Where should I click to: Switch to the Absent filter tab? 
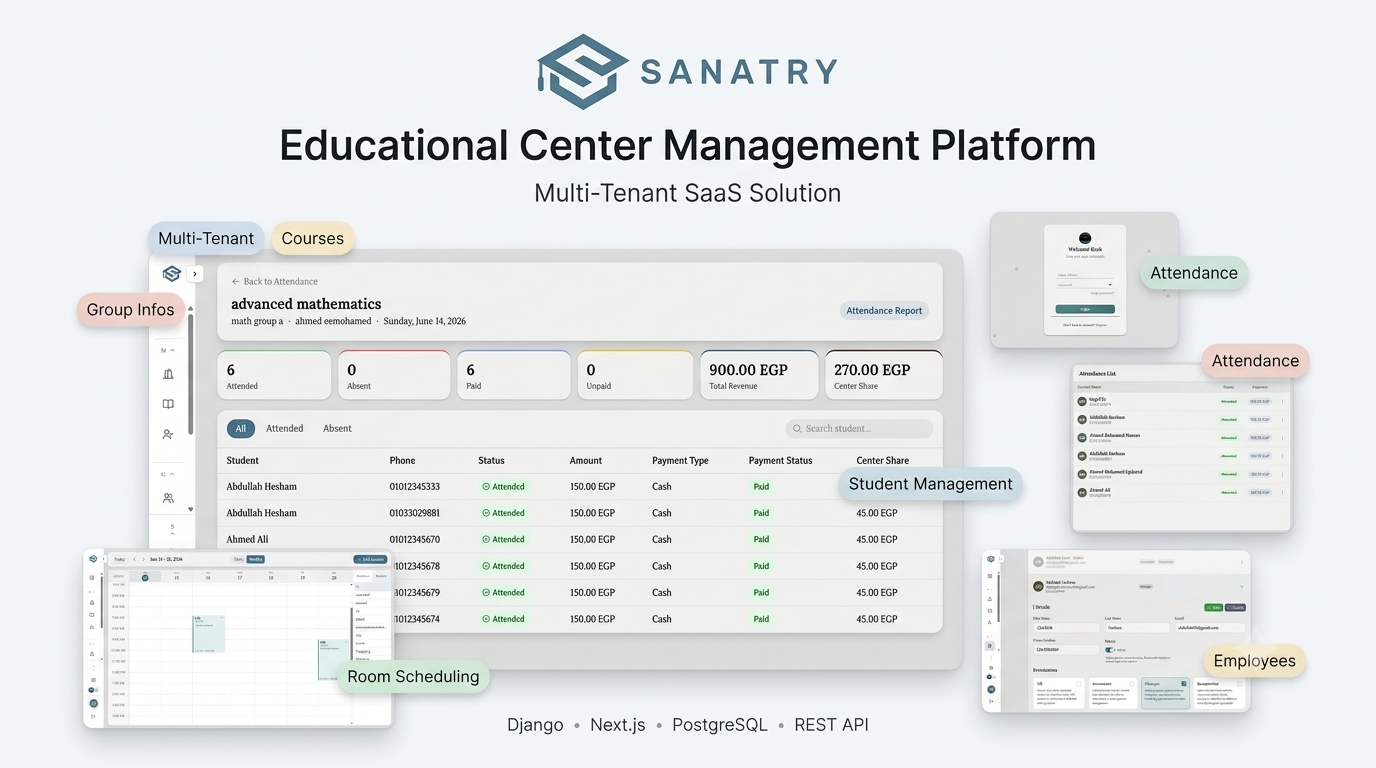coord(337,429)
